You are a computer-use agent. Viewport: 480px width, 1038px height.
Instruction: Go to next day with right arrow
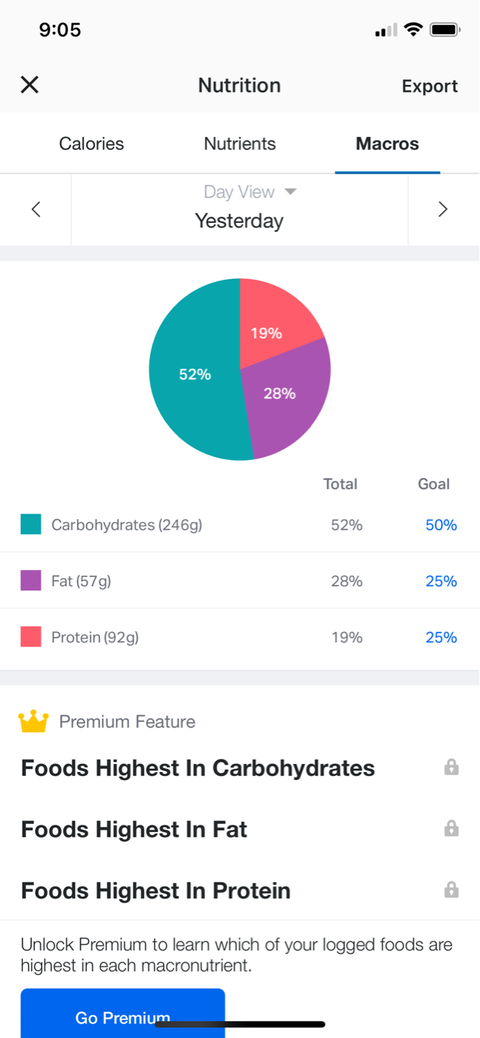(x=443, y=210)
